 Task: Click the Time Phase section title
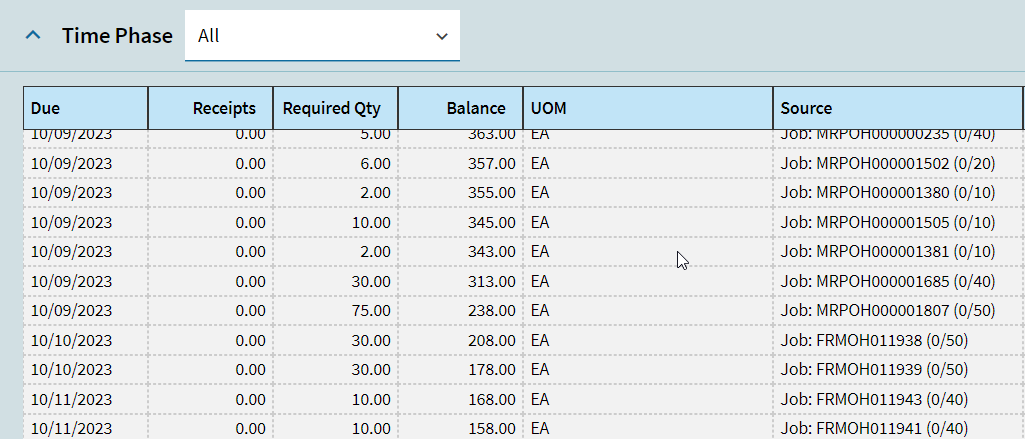coord(117,36)
